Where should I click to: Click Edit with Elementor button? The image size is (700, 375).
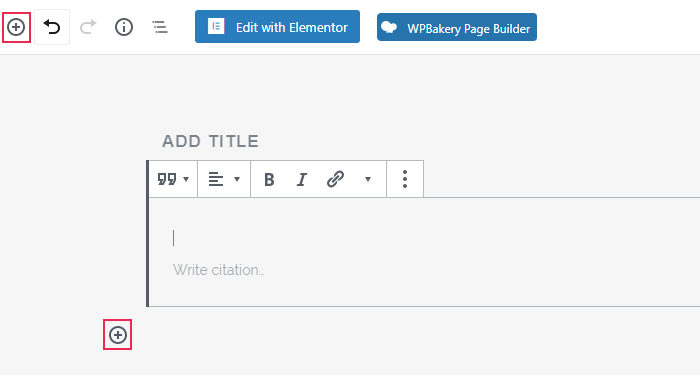point(277,27)
